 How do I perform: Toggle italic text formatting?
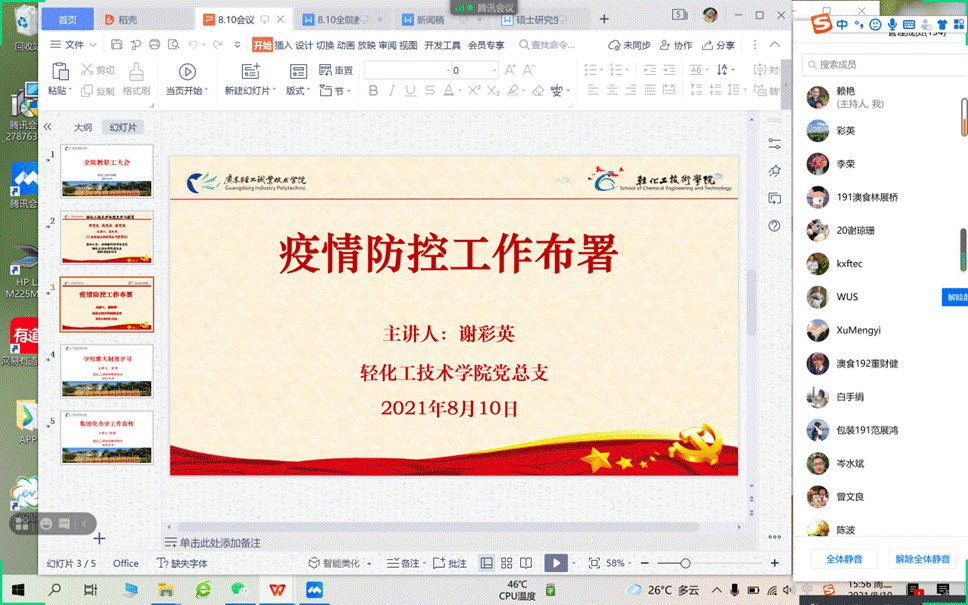(395, 91)
